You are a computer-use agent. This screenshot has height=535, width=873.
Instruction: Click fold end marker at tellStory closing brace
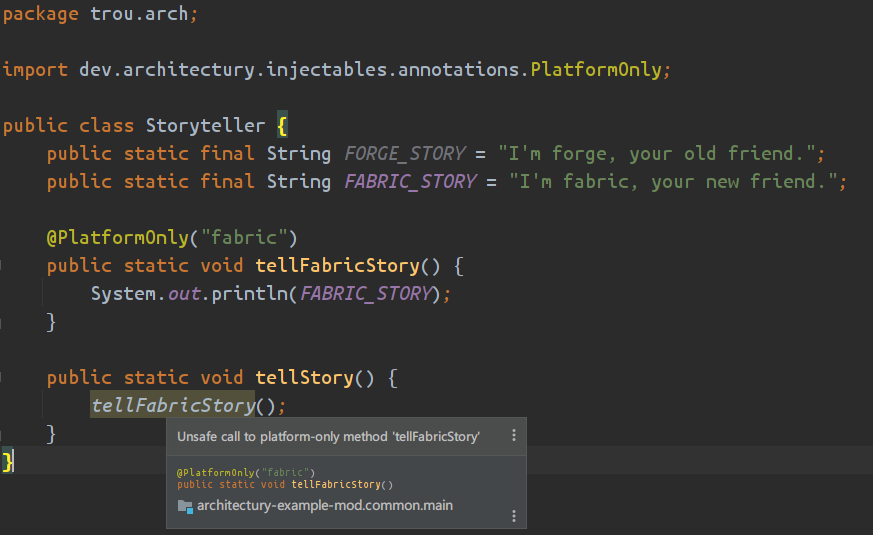tap(3, 434)
